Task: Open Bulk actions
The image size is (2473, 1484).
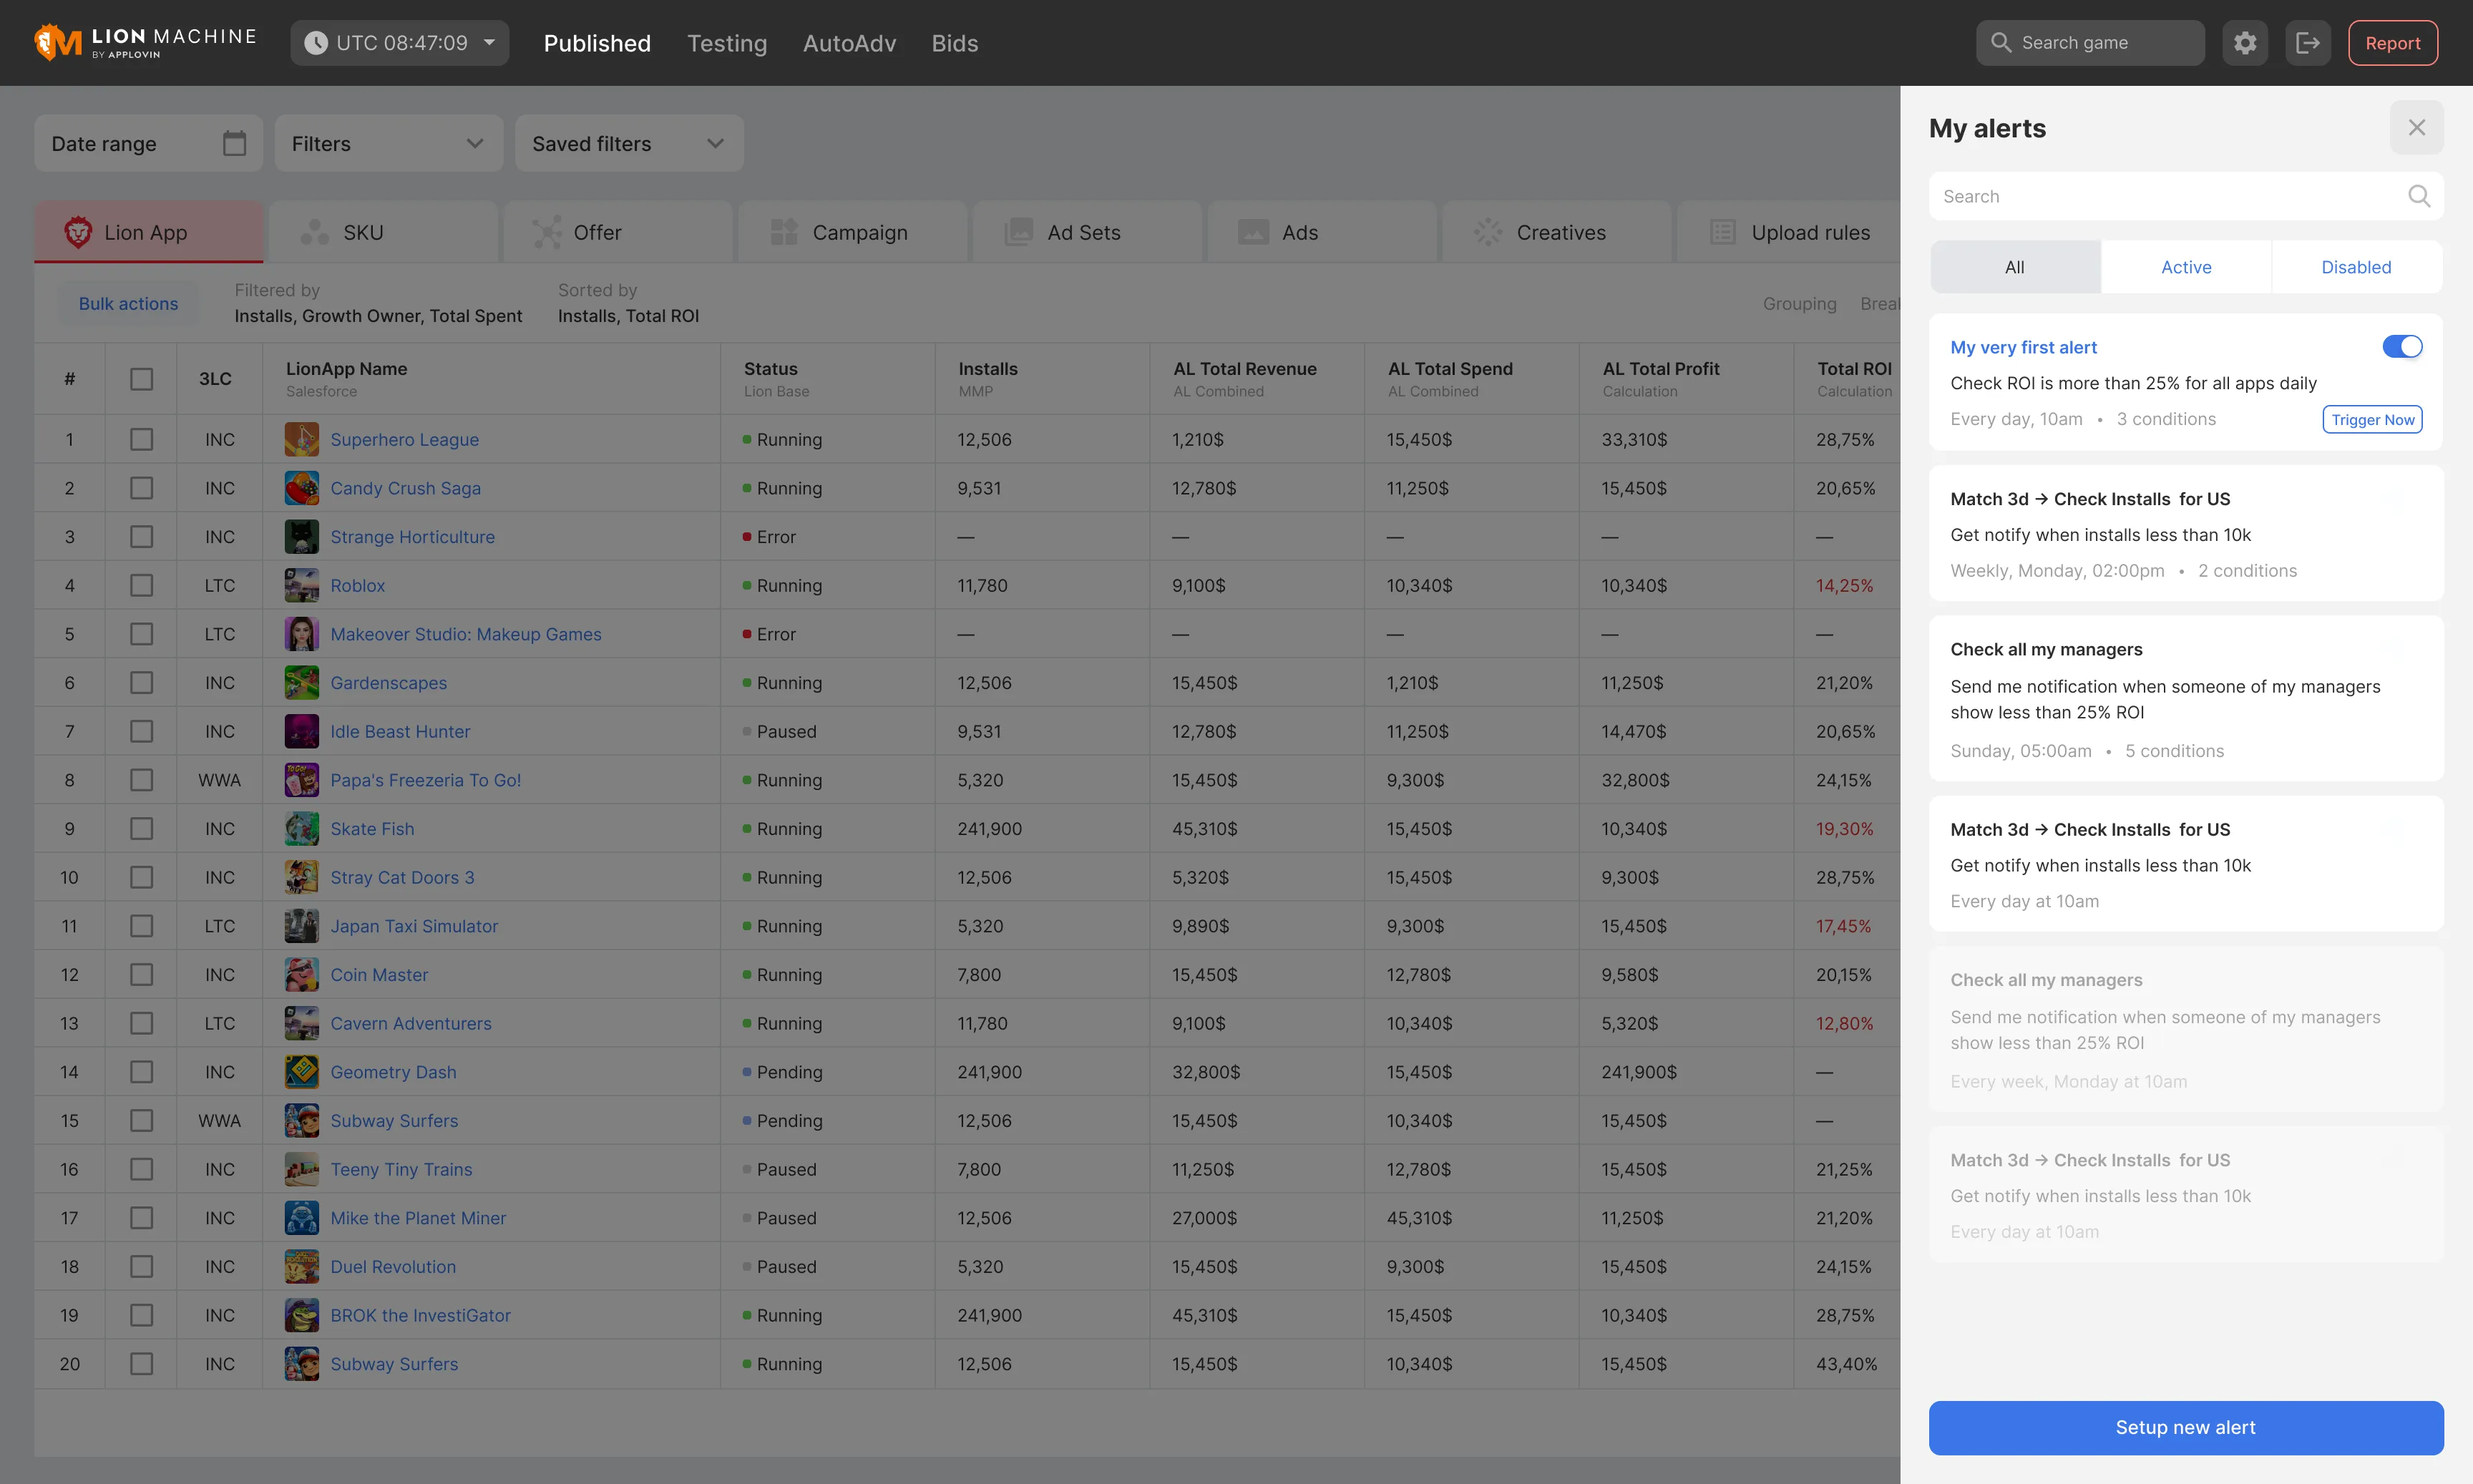Action: click(128, 303)
